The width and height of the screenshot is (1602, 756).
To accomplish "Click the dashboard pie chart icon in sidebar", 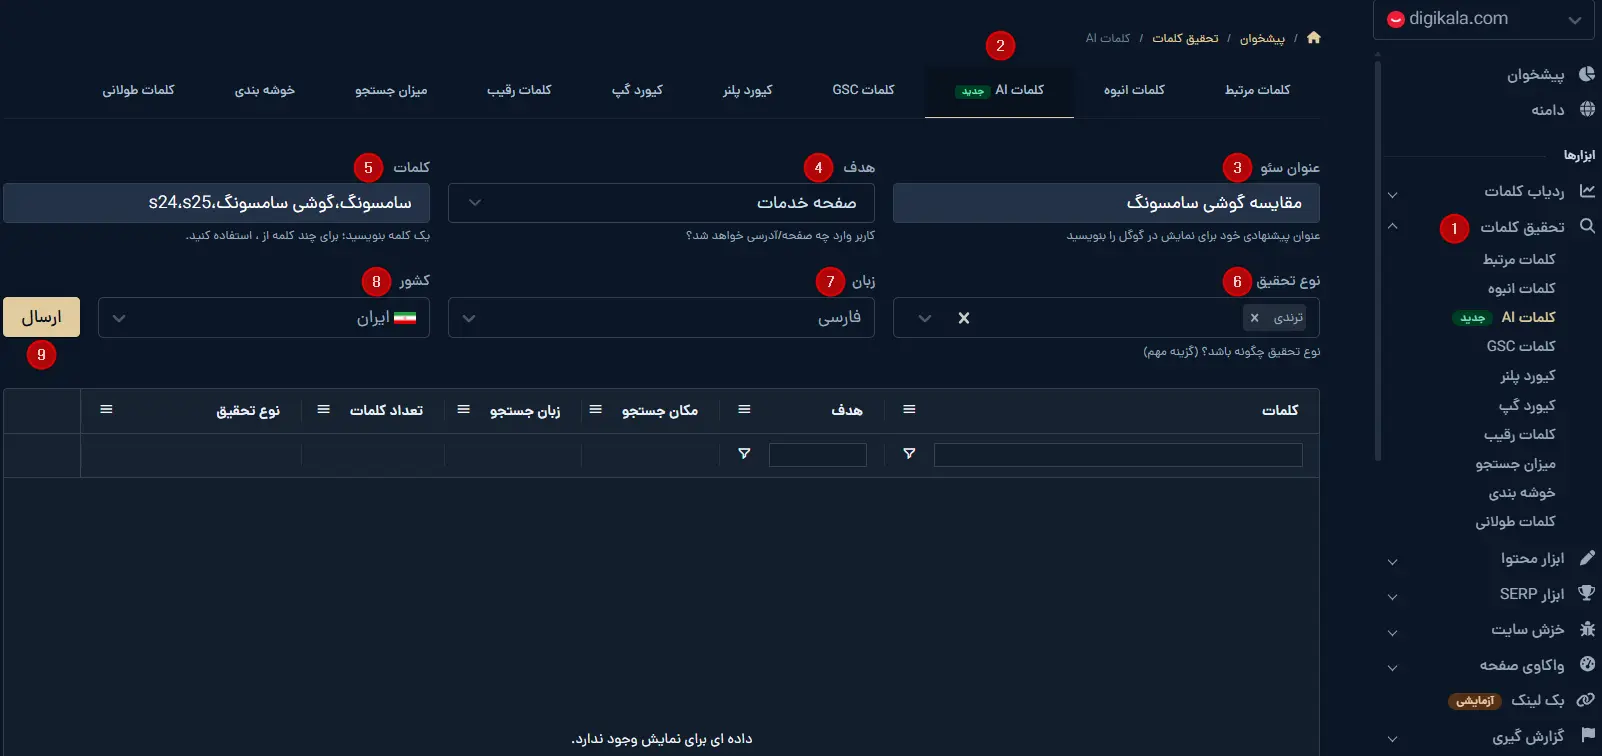I will (1586, 74).
